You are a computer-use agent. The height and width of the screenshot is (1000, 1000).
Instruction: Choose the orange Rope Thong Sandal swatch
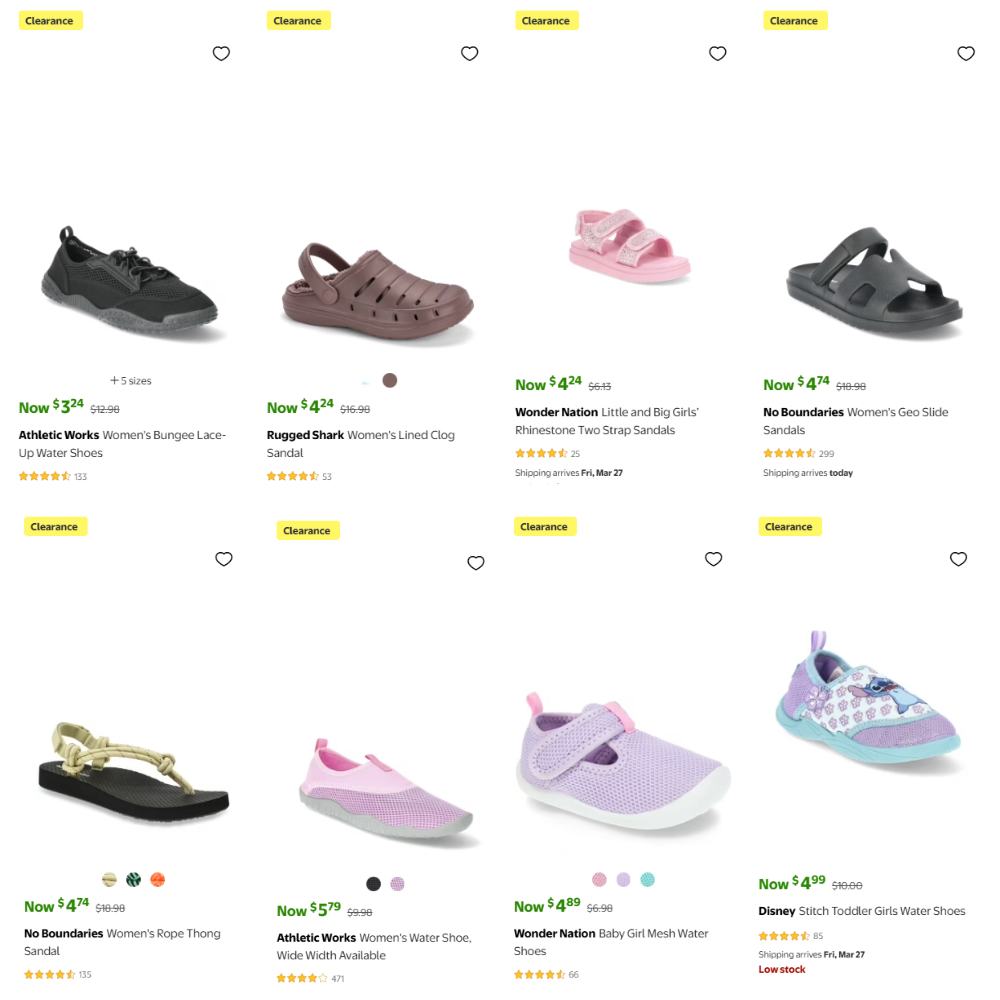[157, 880]
